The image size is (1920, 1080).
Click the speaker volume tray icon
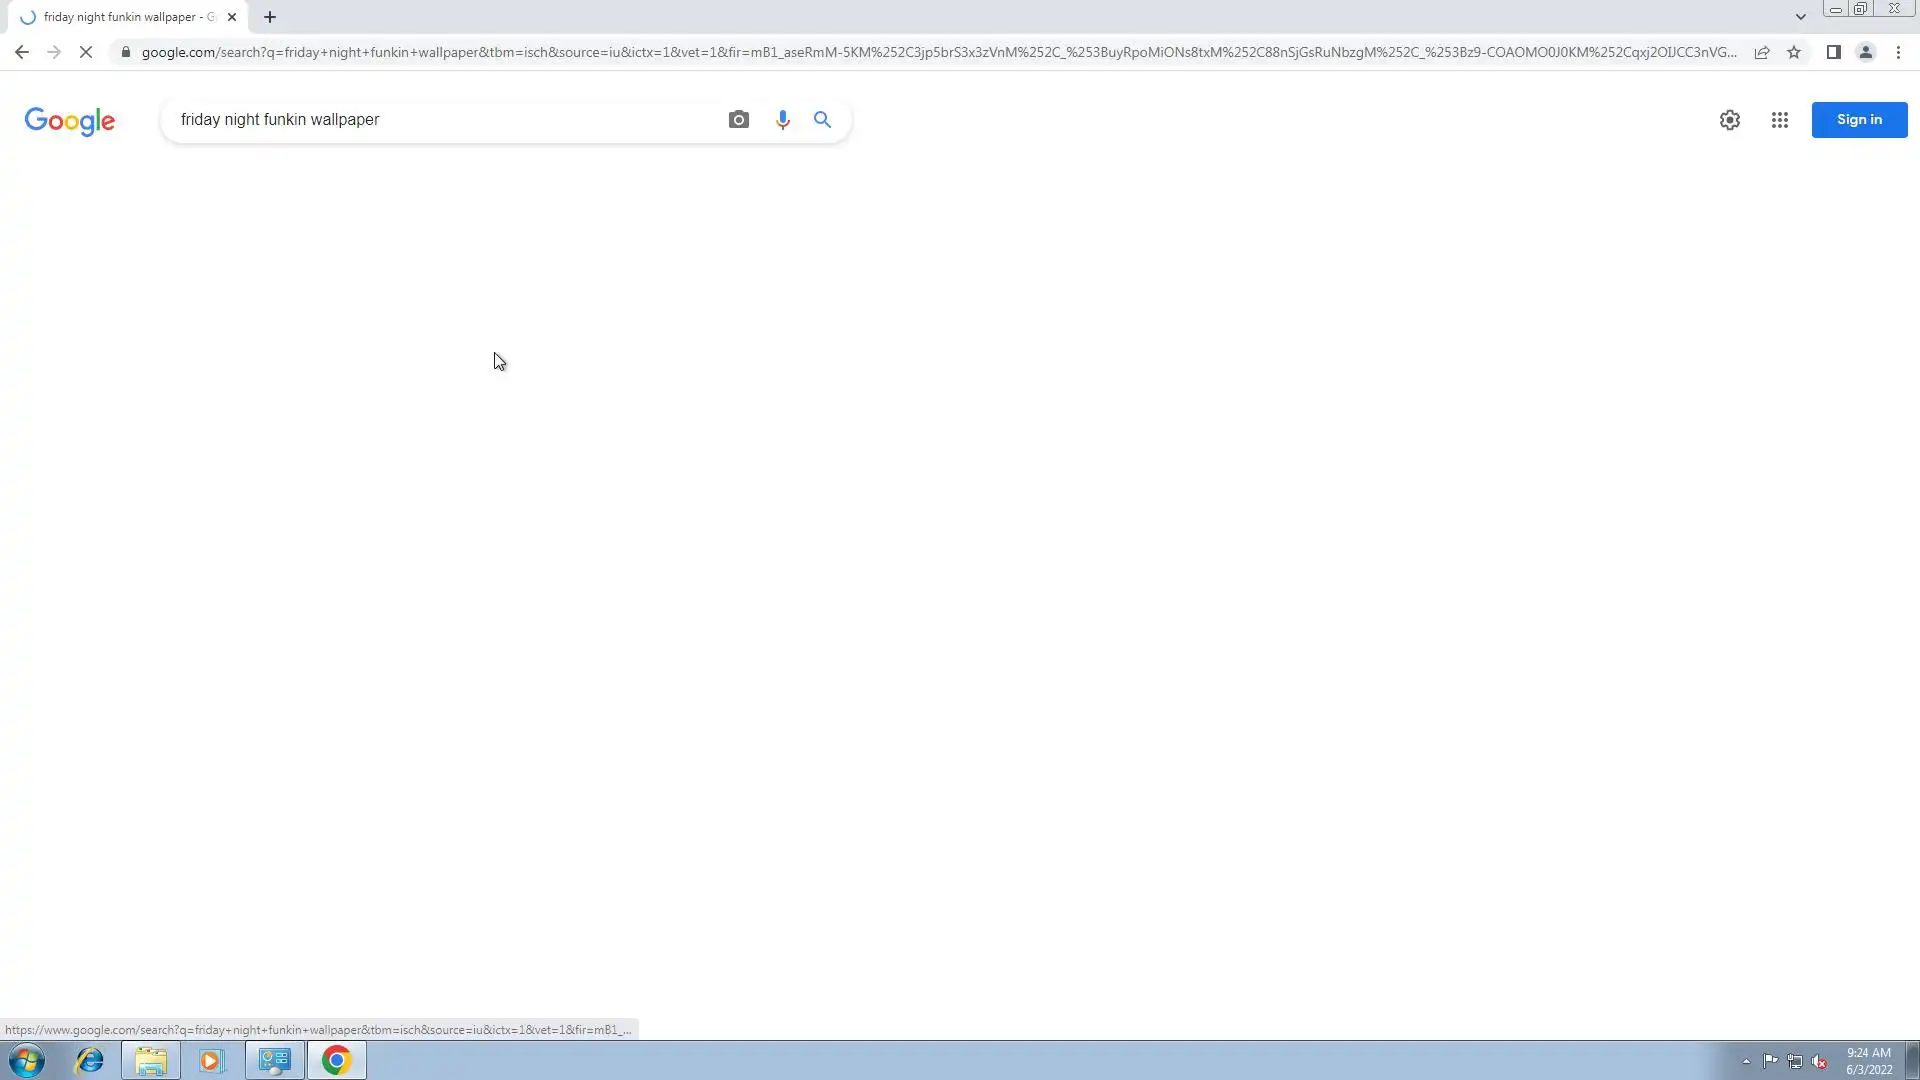[x=1819, y=1061]
